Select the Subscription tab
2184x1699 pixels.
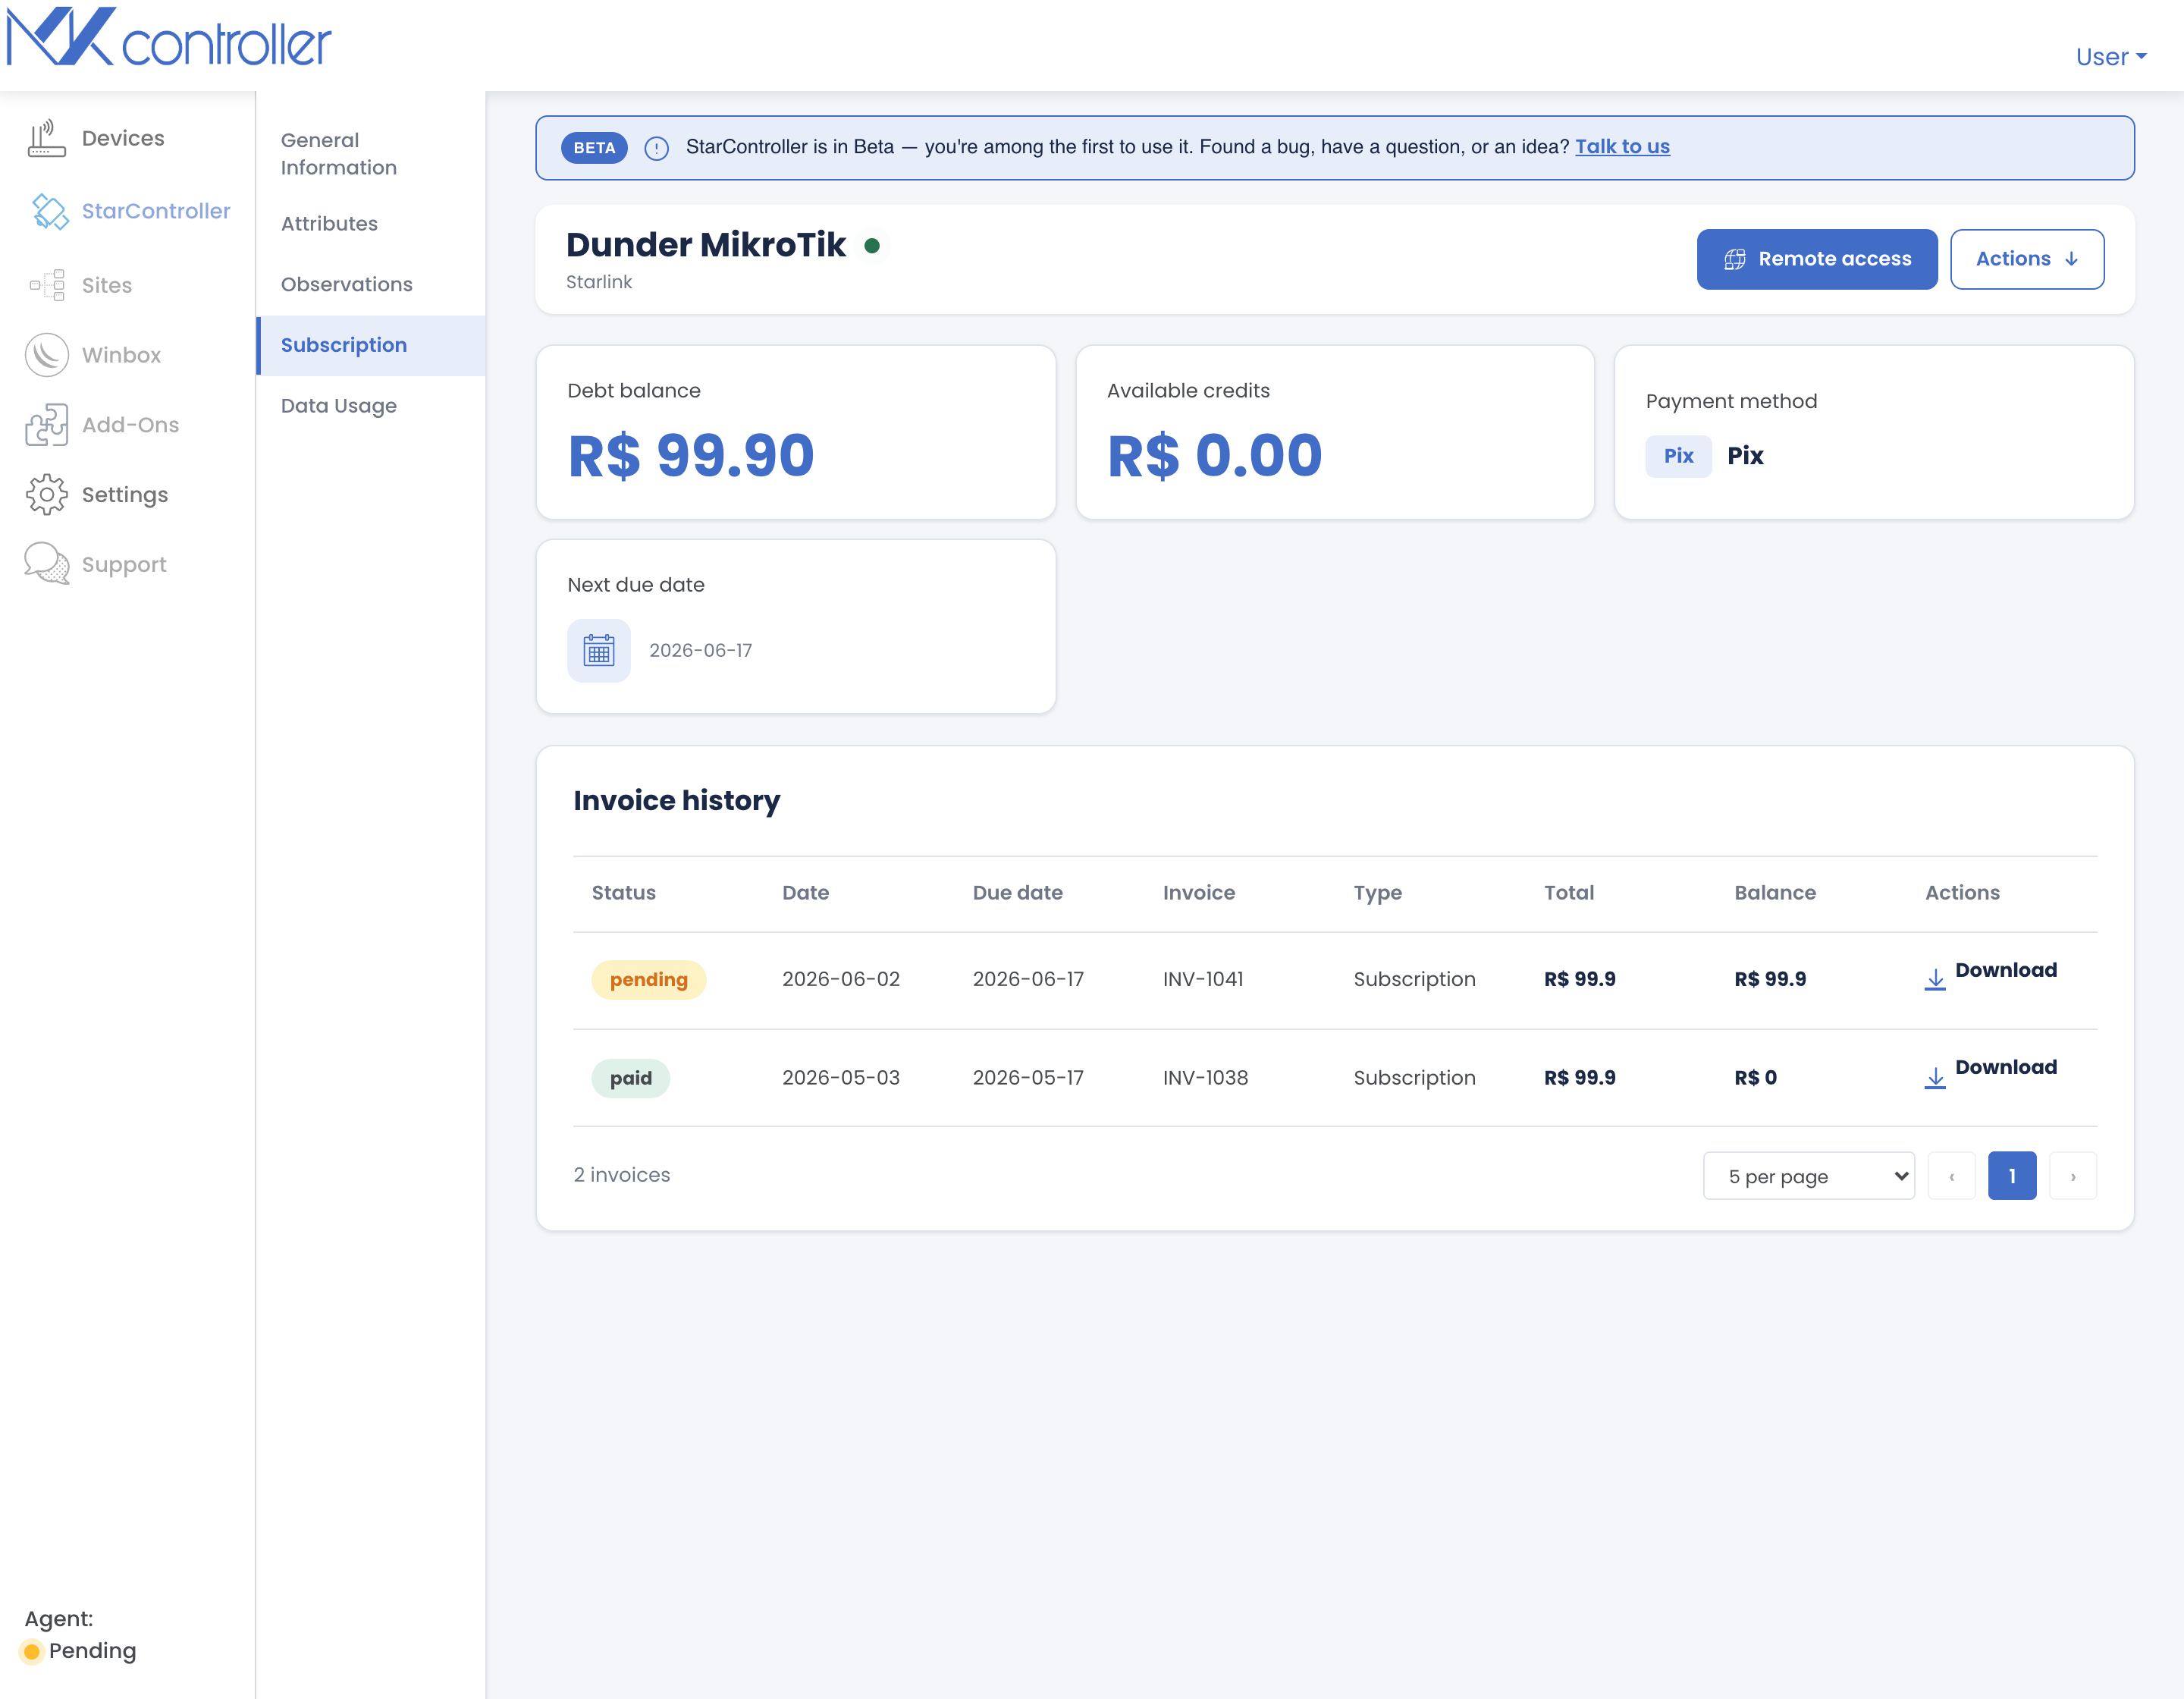coord(370,346)
